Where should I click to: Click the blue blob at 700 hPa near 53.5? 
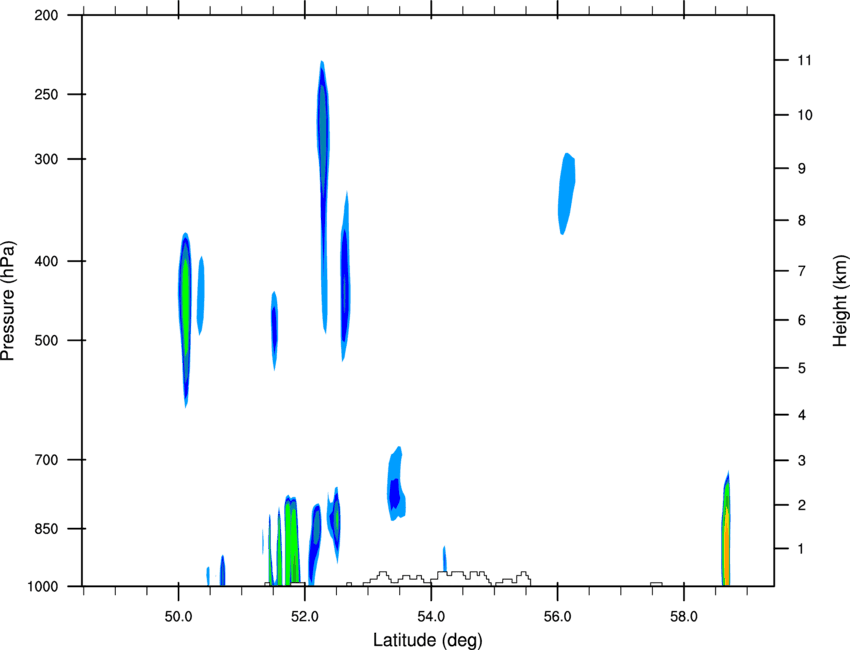[x=396, y=484]
